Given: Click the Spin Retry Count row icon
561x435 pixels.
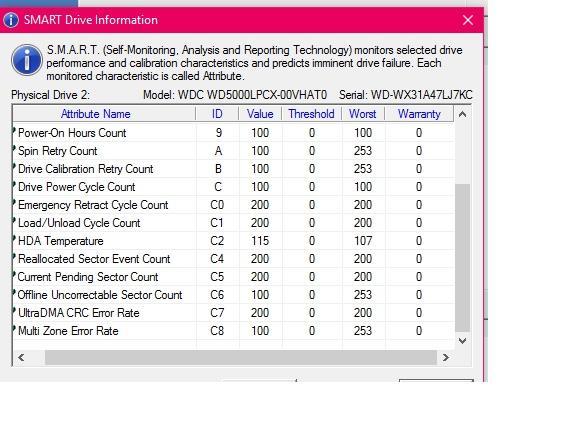Looking at the screenshot, I should pos(14,148).
